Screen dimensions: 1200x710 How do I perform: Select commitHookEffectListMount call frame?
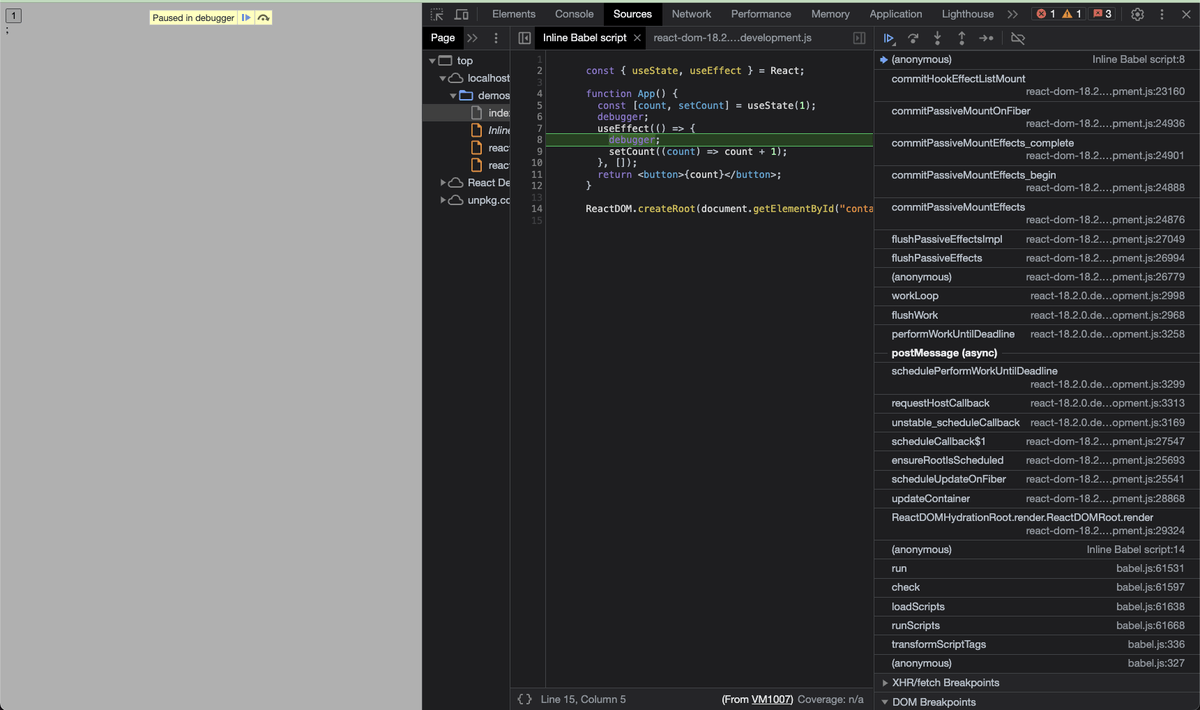click(x=1037, y=85)
